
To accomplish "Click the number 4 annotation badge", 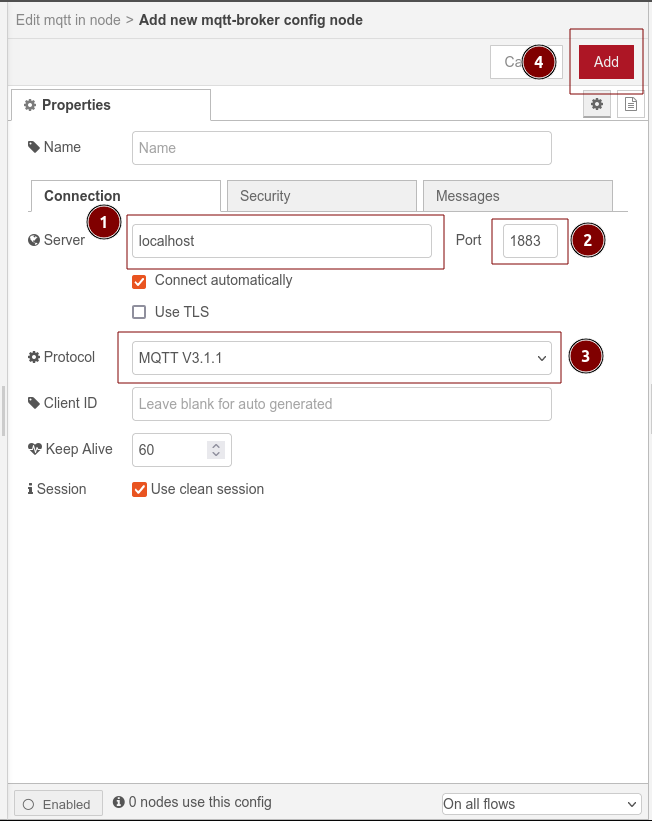I will coord(539,62).
